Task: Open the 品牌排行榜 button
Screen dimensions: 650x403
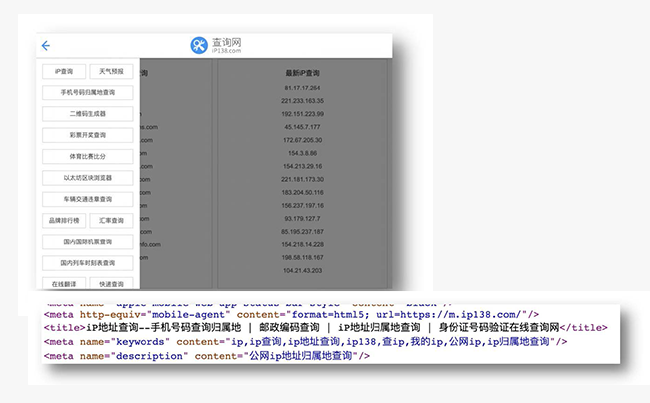Action: click(64, 220)
